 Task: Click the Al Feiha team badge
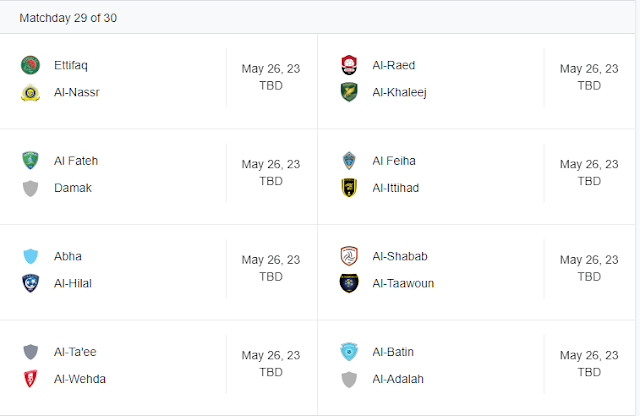click(x=349, y=161)
